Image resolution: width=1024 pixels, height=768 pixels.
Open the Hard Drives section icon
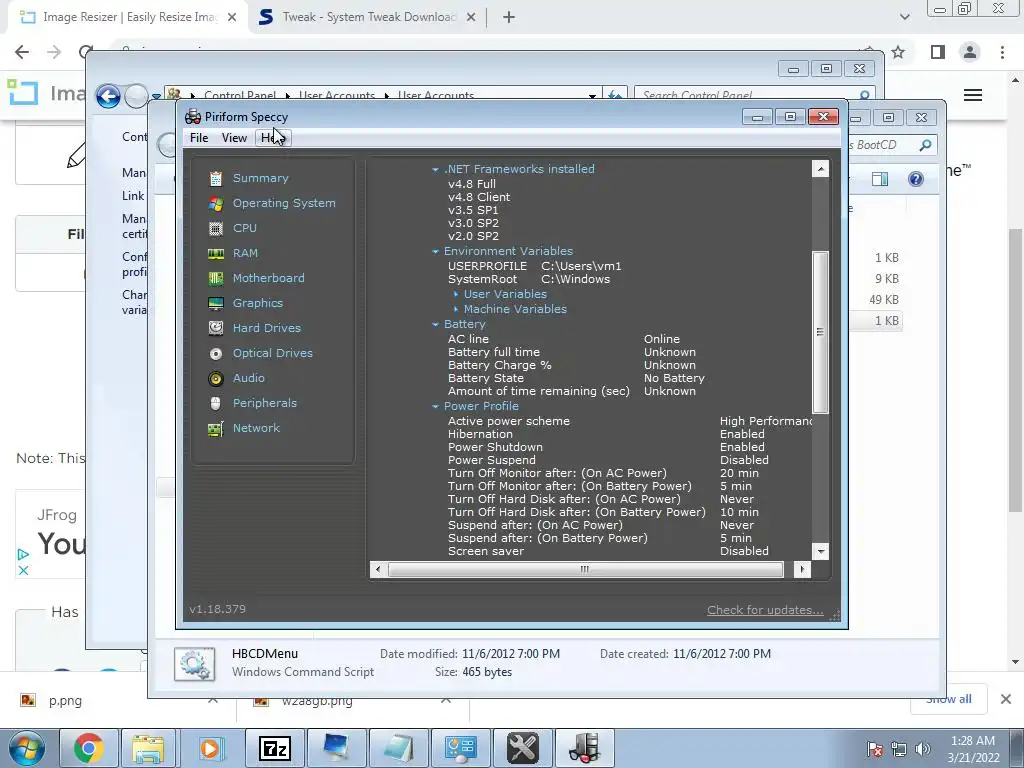216,328
